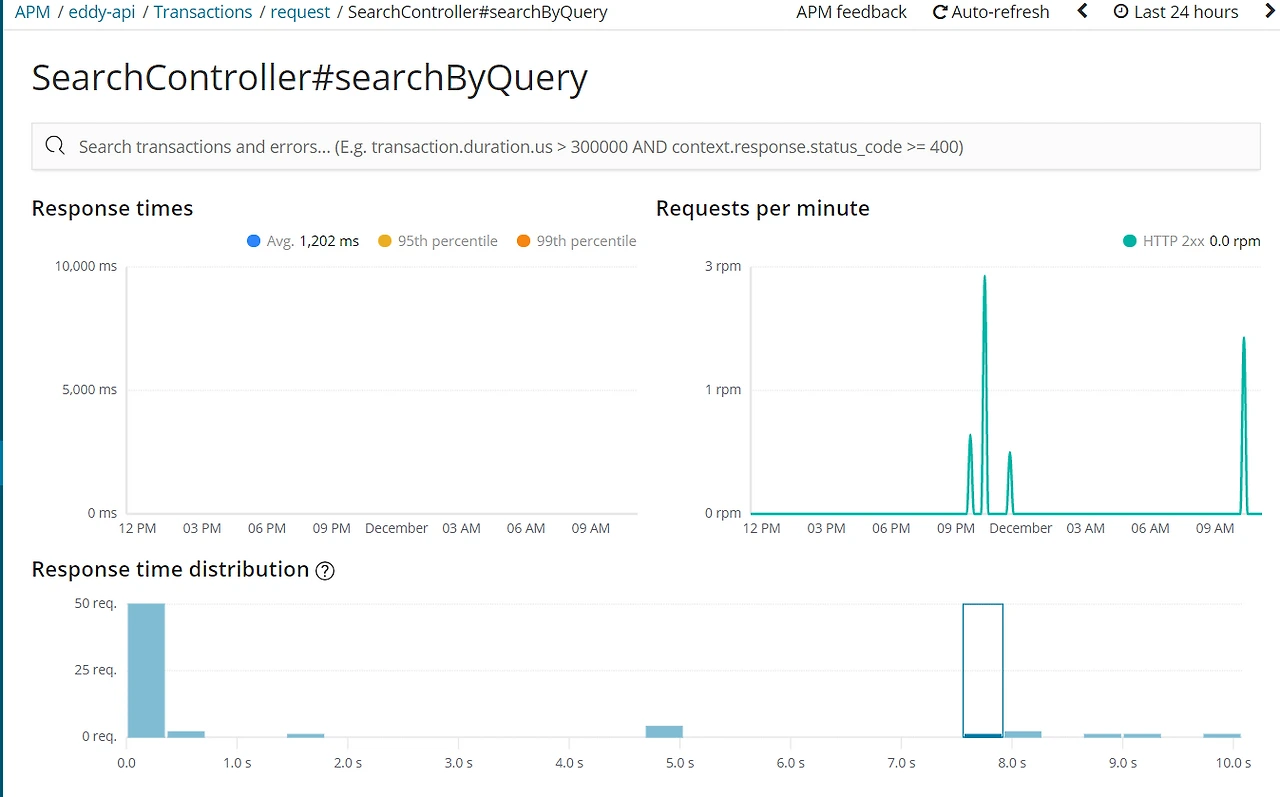The height and width of the screenshot is (797, 1280).
Task: Click the tallest spike in Requests per minute
Action: coord(985,394)
